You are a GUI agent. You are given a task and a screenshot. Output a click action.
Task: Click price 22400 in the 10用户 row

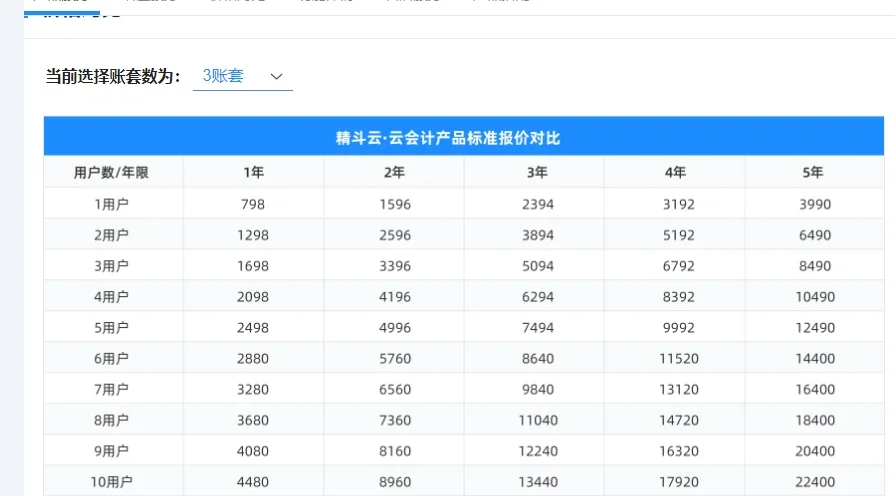[x=815, y=482]
